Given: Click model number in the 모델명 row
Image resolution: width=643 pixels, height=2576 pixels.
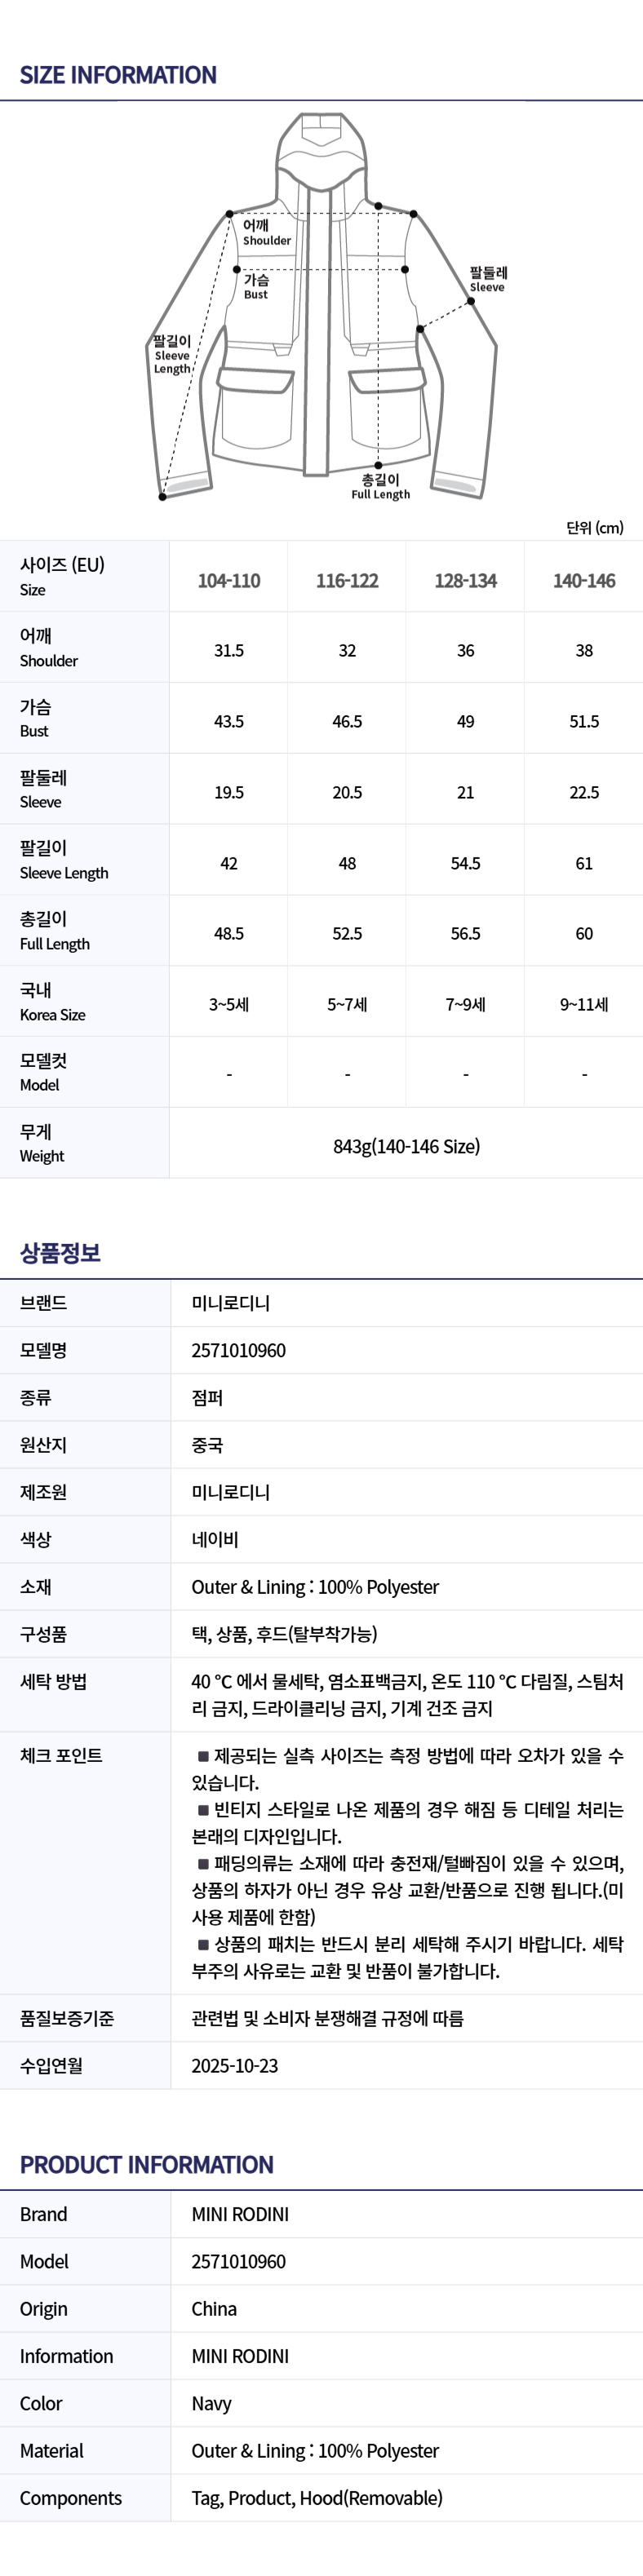Looking at the screenshot, I should tap(238, 1350).
